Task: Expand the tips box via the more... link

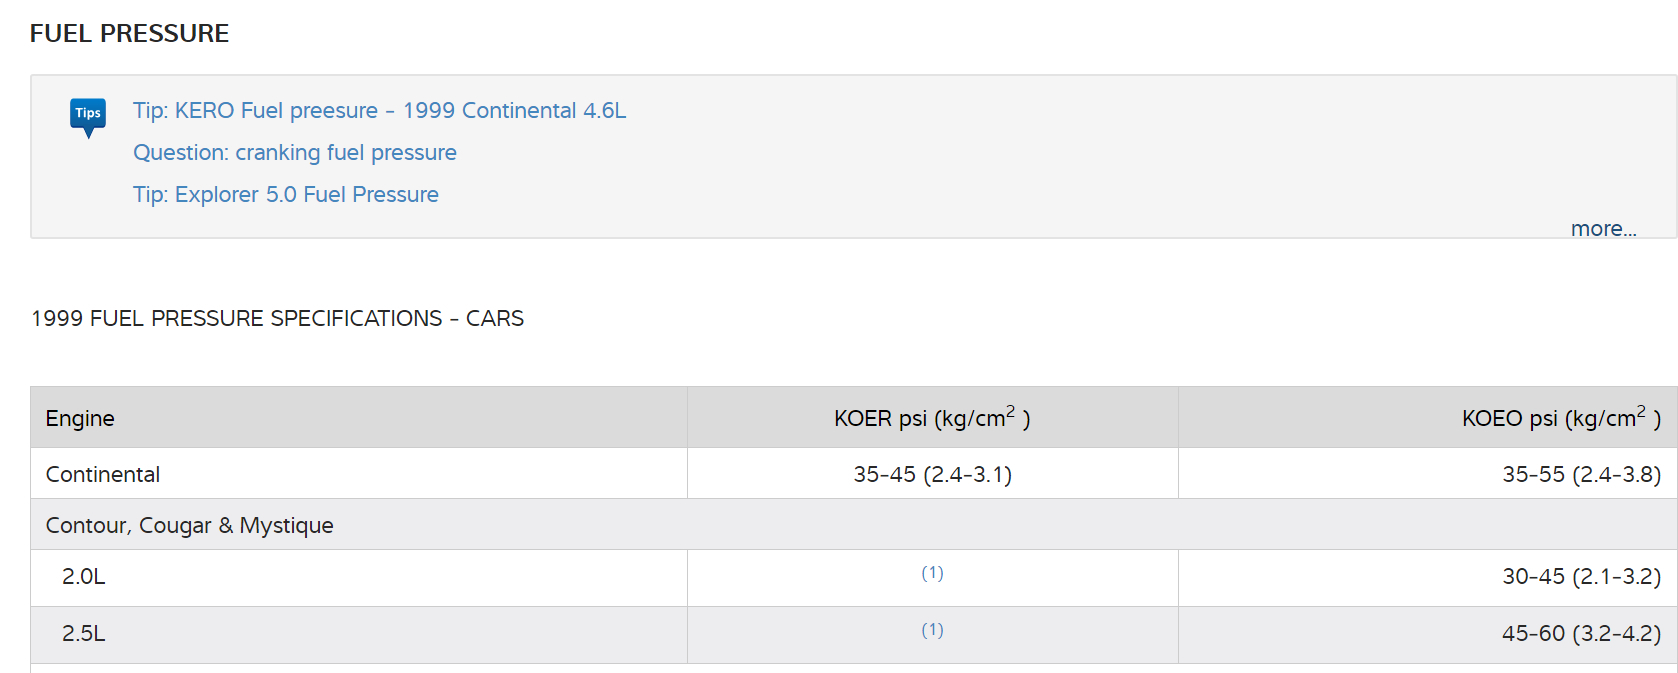Action: 1603,228
